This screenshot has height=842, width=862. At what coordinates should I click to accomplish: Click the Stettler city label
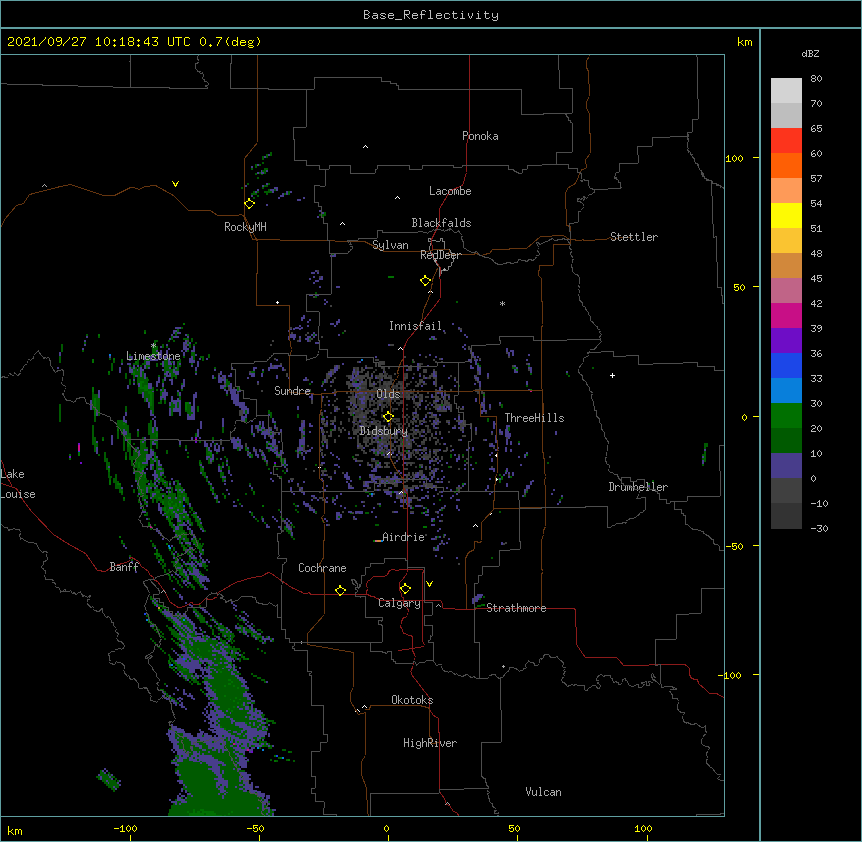point(634,237)
